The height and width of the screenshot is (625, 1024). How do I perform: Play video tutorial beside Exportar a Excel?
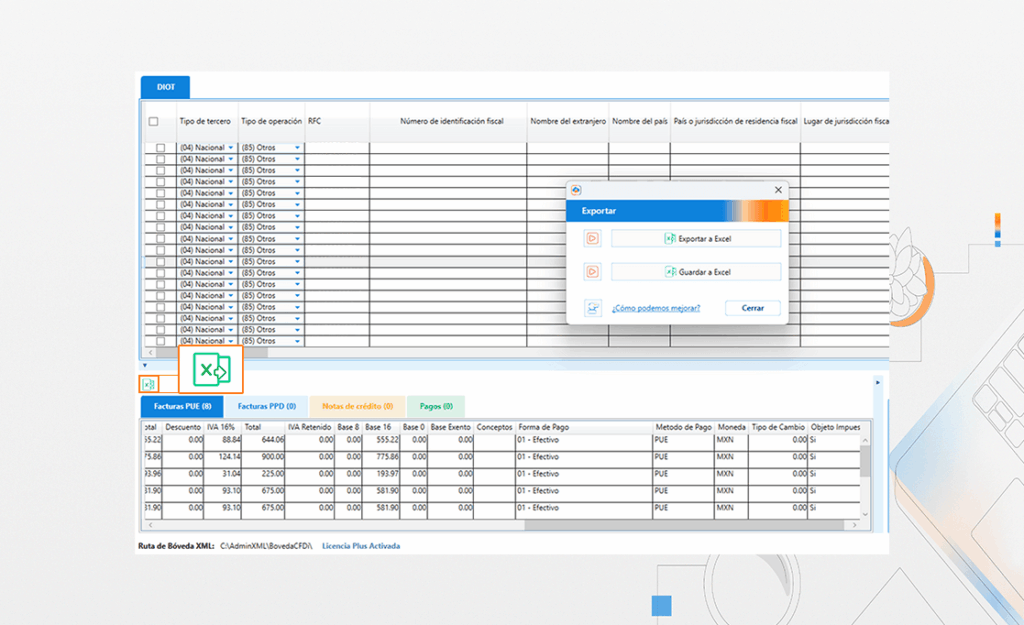point(592,238)
